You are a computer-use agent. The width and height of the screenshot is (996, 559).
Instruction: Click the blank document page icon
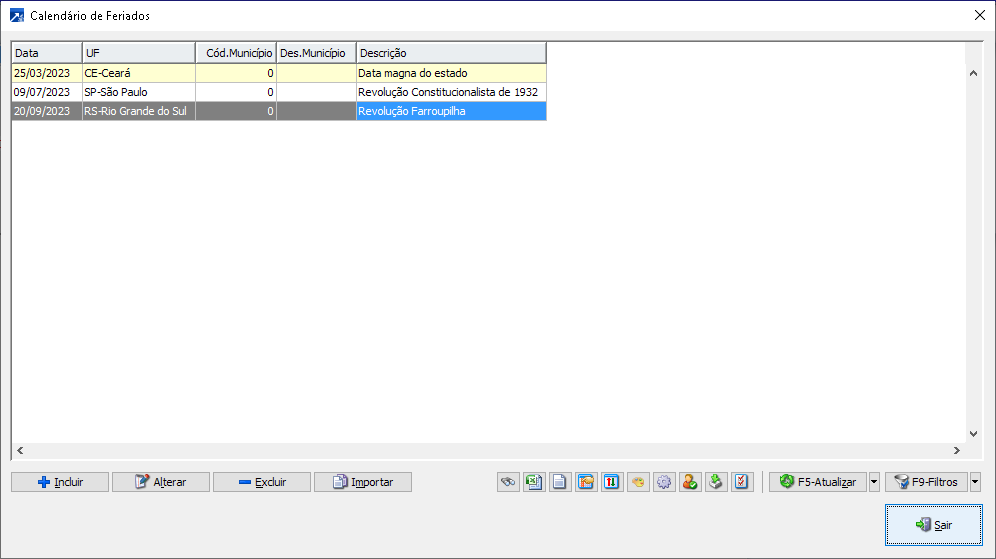click(560, 482)
